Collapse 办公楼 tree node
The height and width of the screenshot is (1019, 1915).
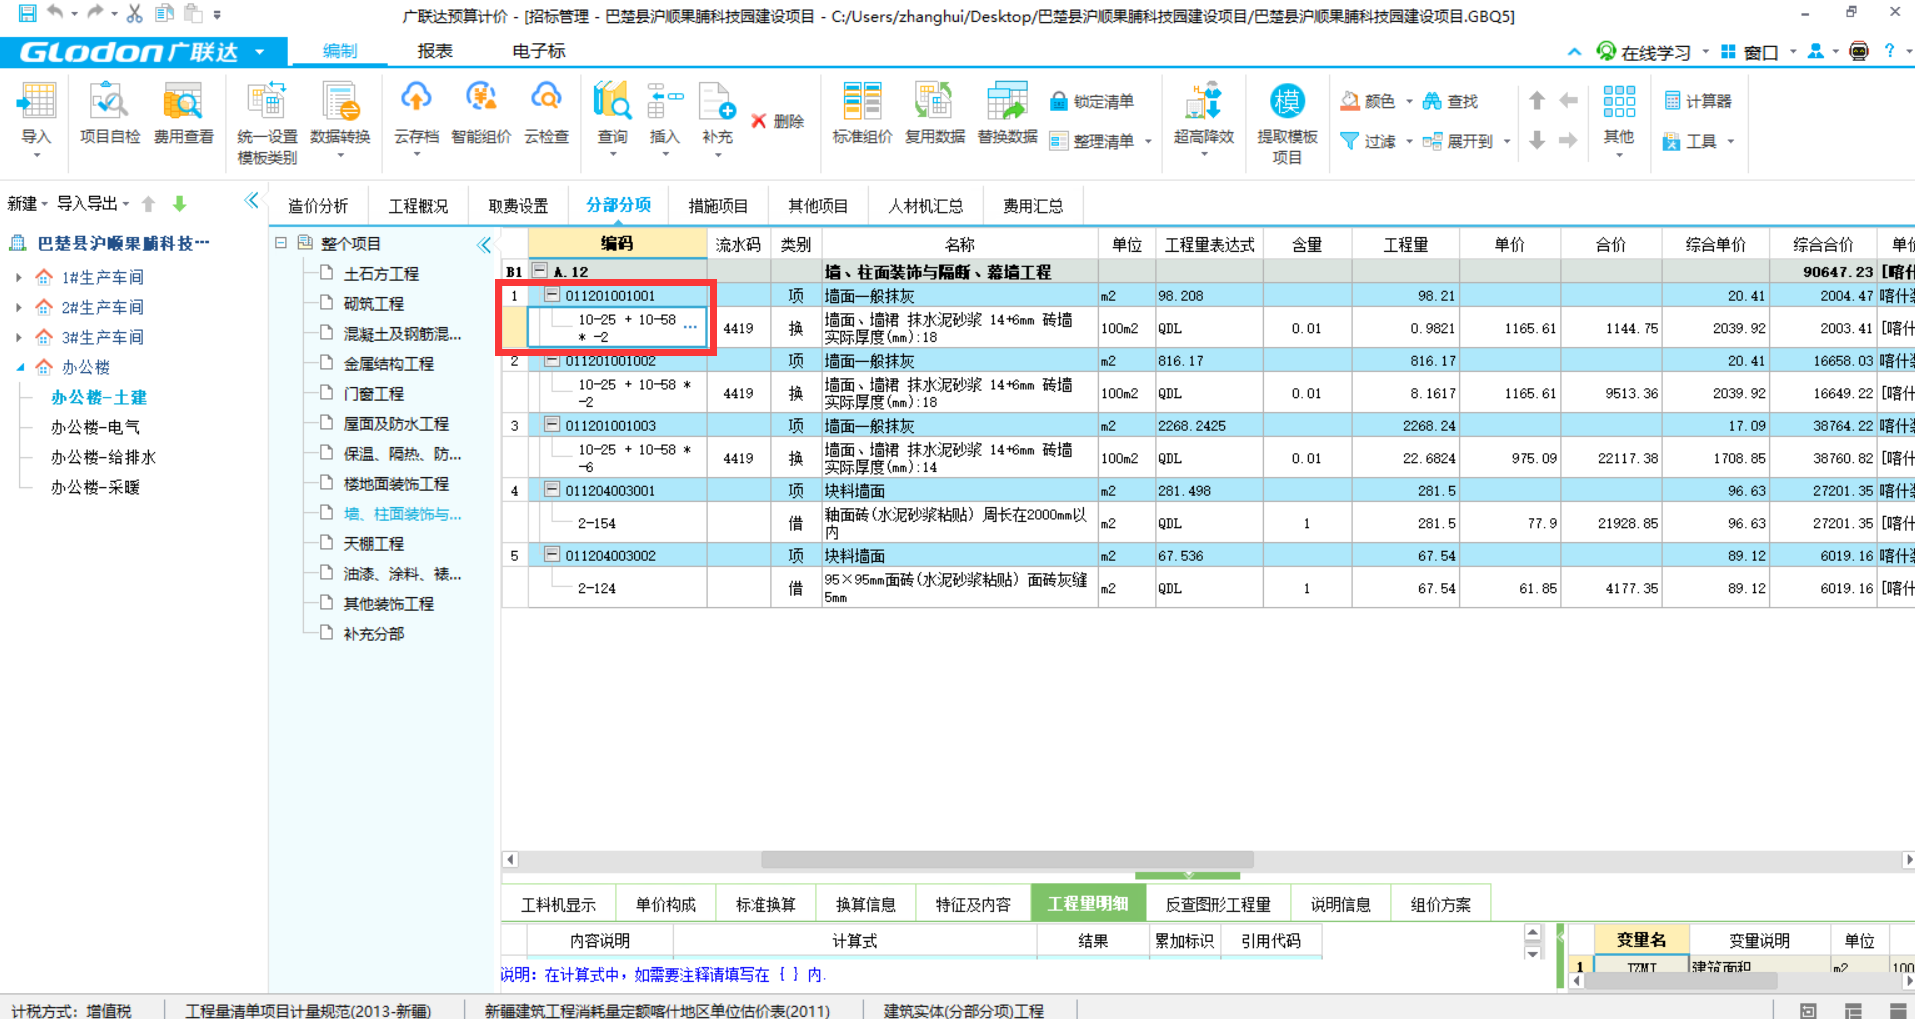click(19, 367)
